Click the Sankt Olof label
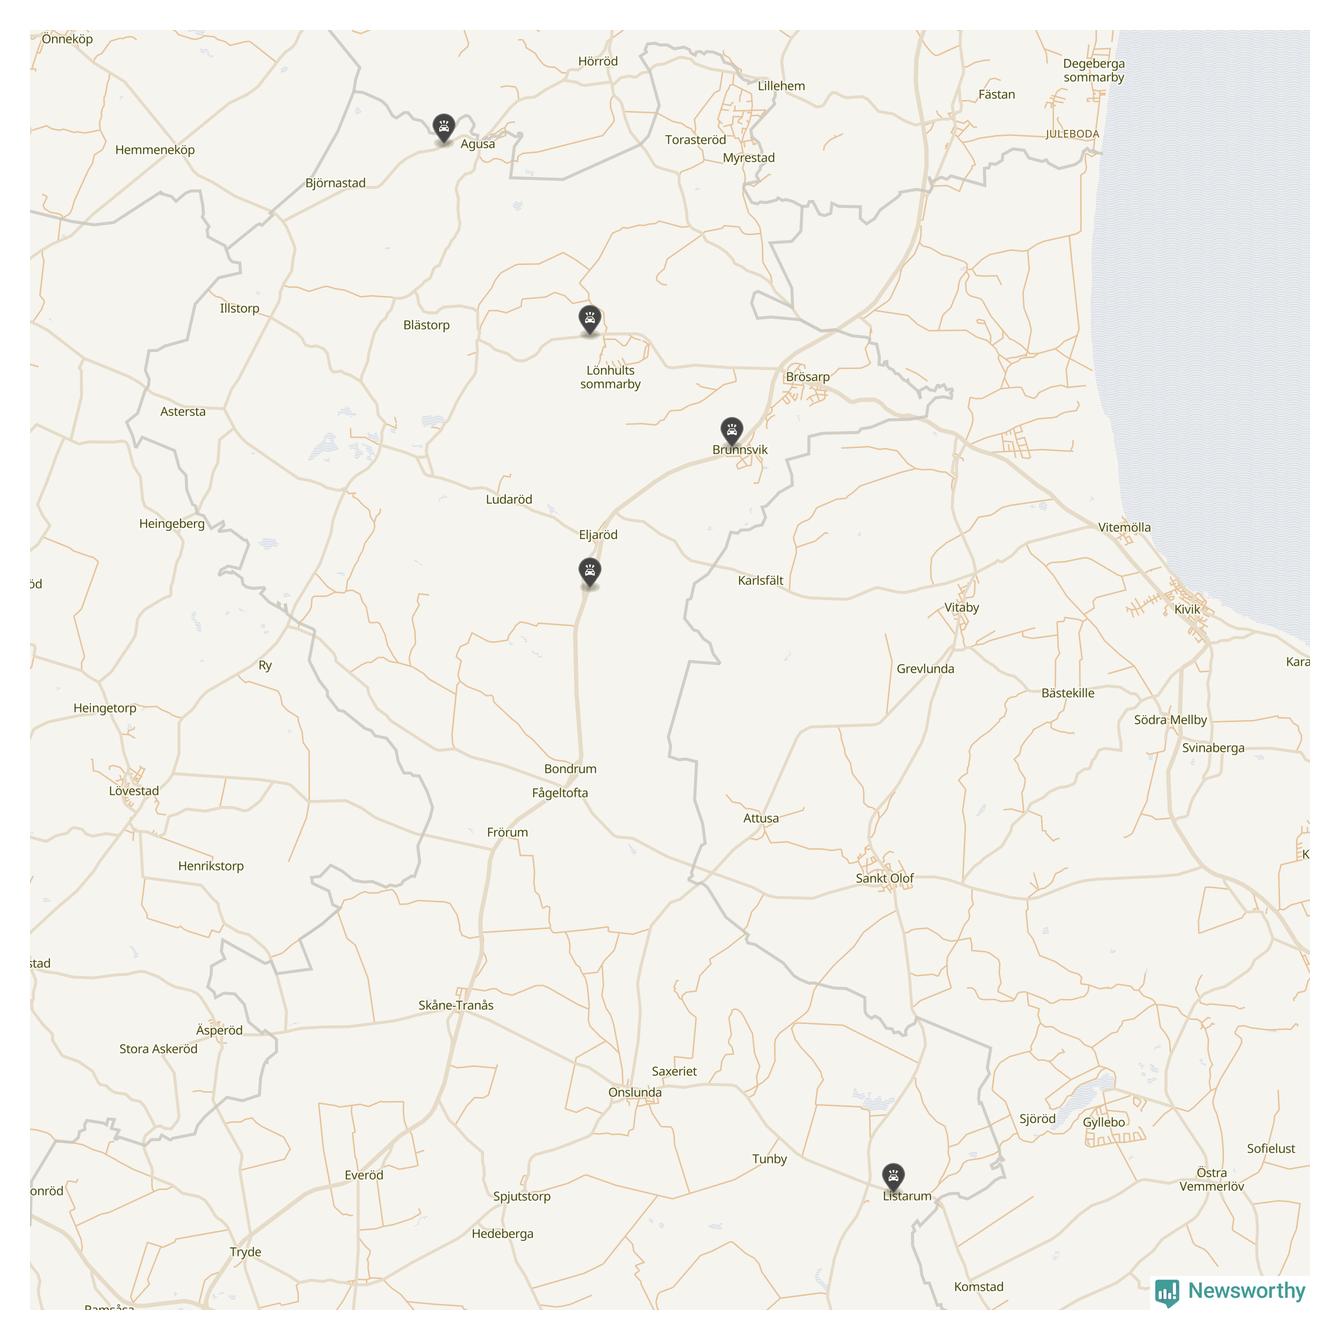The image size is (1340, 1340). point(884,878)
